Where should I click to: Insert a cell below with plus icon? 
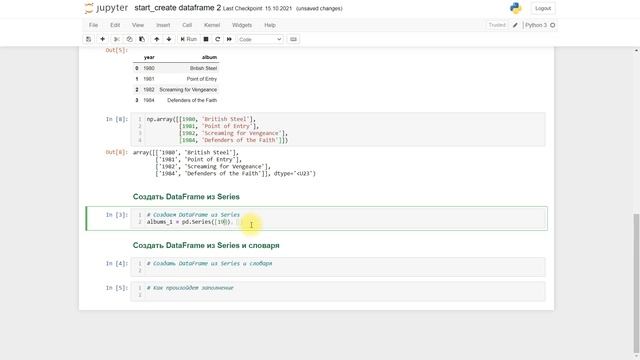coord(102,39)
